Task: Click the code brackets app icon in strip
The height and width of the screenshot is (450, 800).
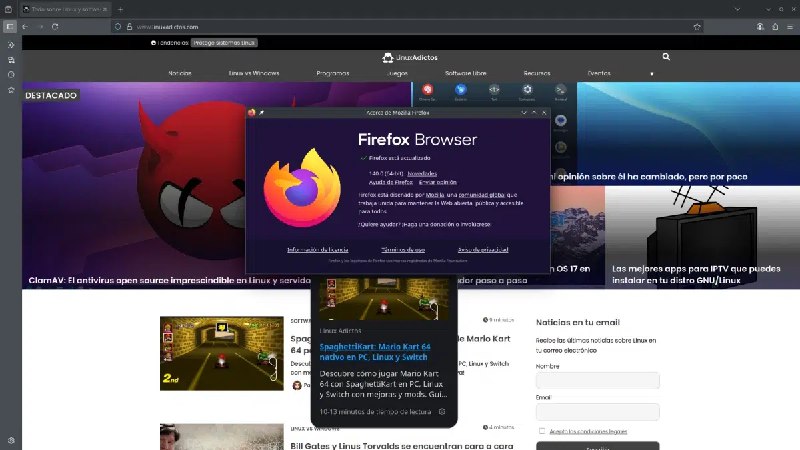Action: 494,90
